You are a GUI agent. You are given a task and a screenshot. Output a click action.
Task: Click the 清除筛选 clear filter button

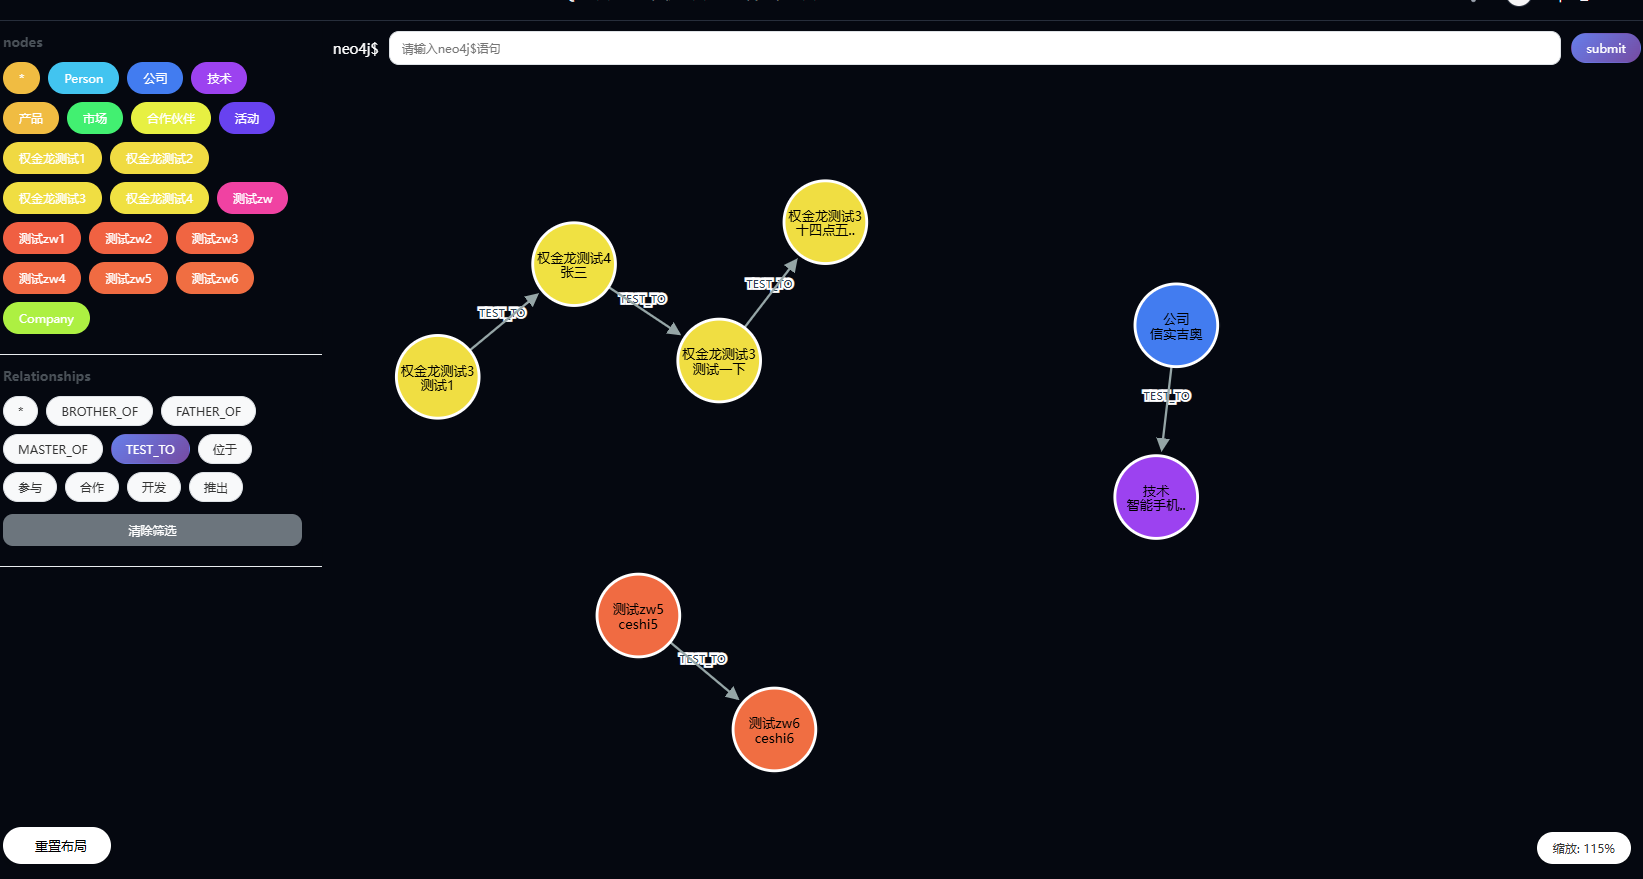[152, 531]
